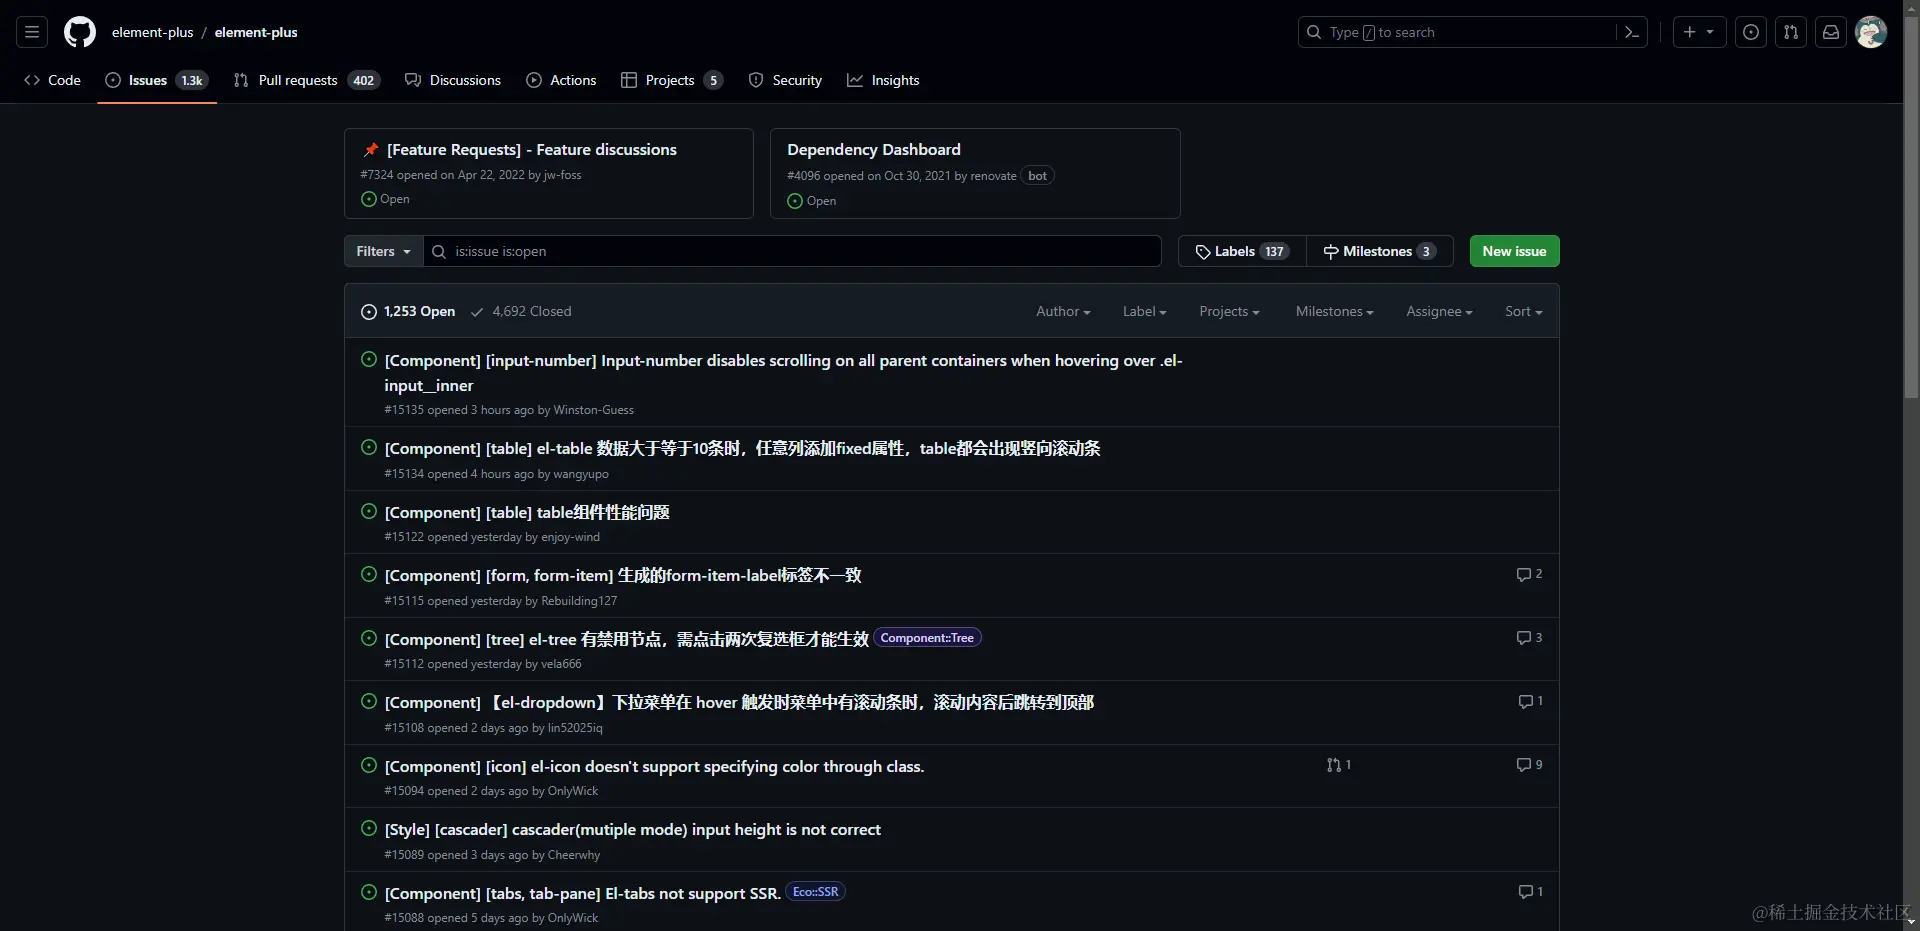Open the Milestones 3 button
This screenshot has height=931, width=1920.
[x=1380, y=252]
